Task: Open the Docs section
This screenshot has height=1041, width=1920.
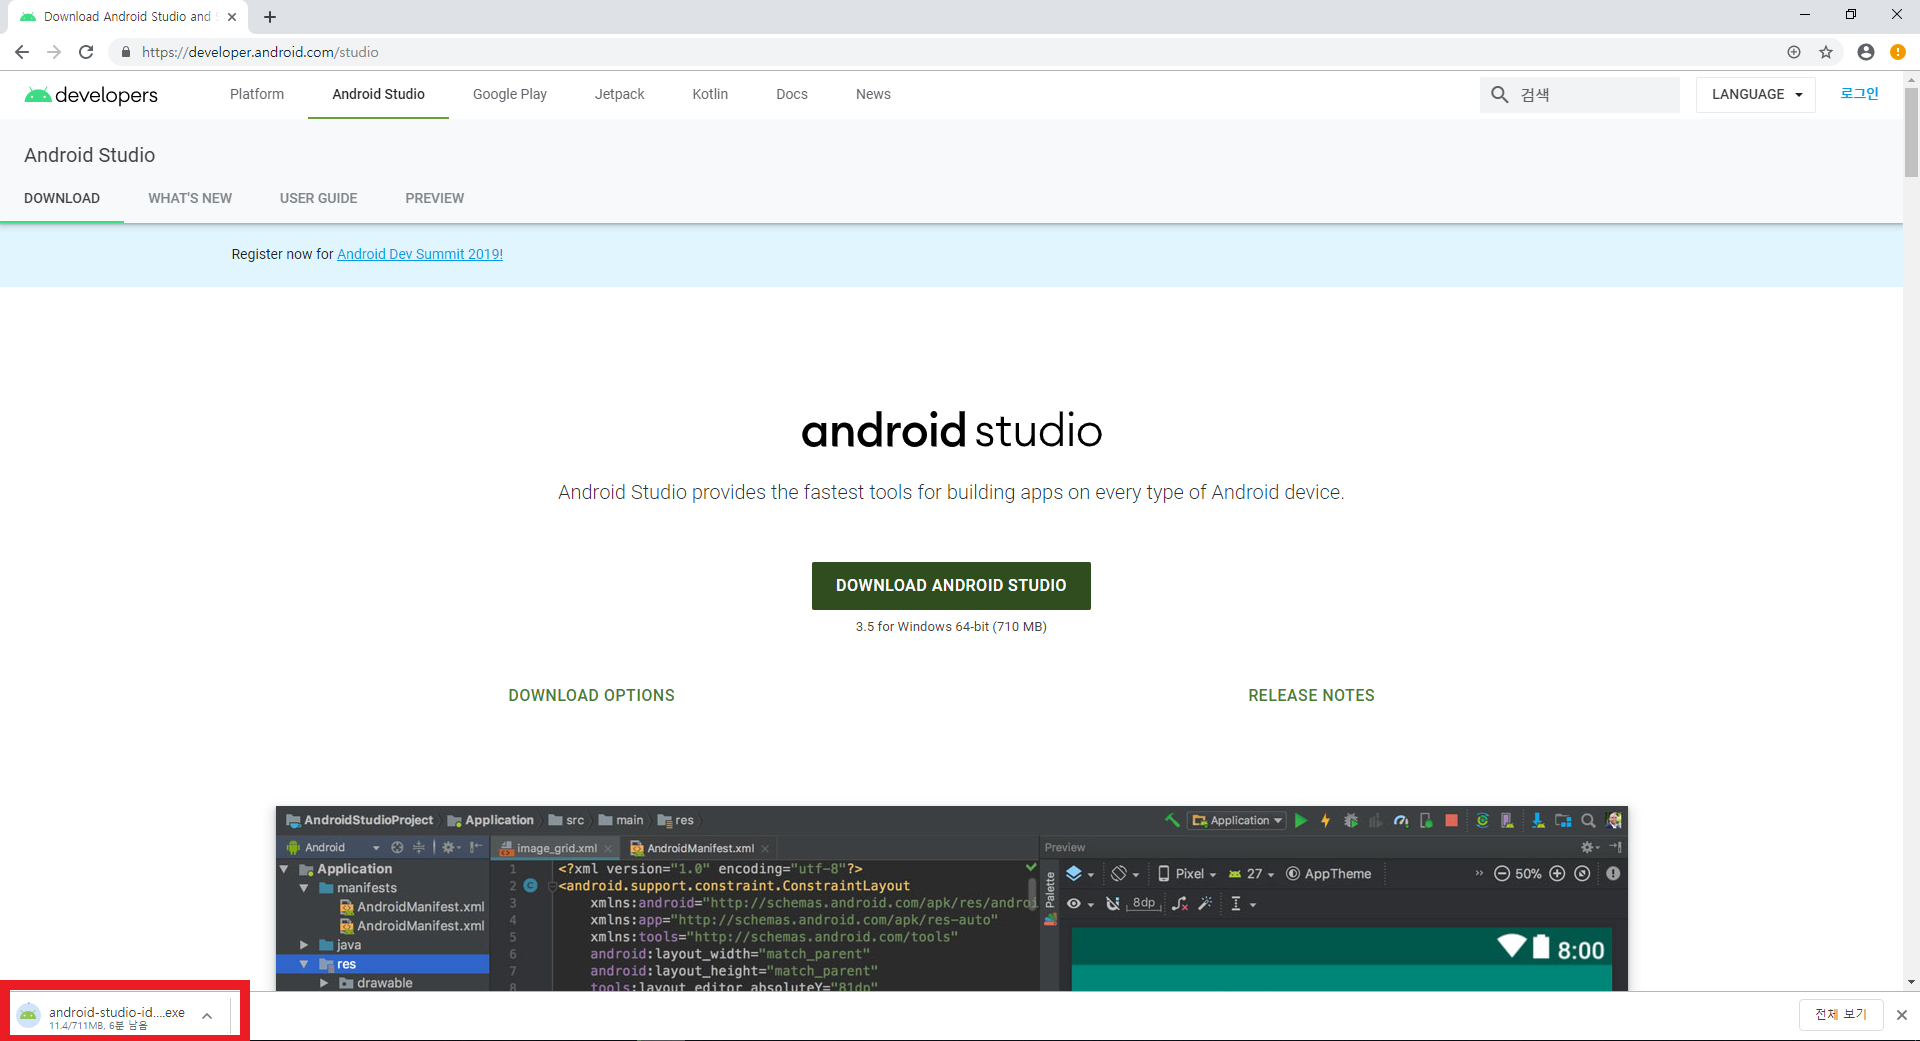Action: coord(792,94)
